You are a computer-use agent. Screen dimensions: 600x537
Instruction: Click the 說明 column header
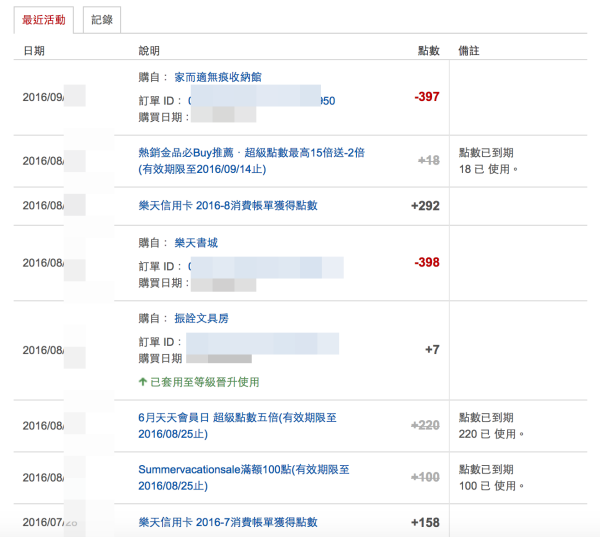[148, 50]
